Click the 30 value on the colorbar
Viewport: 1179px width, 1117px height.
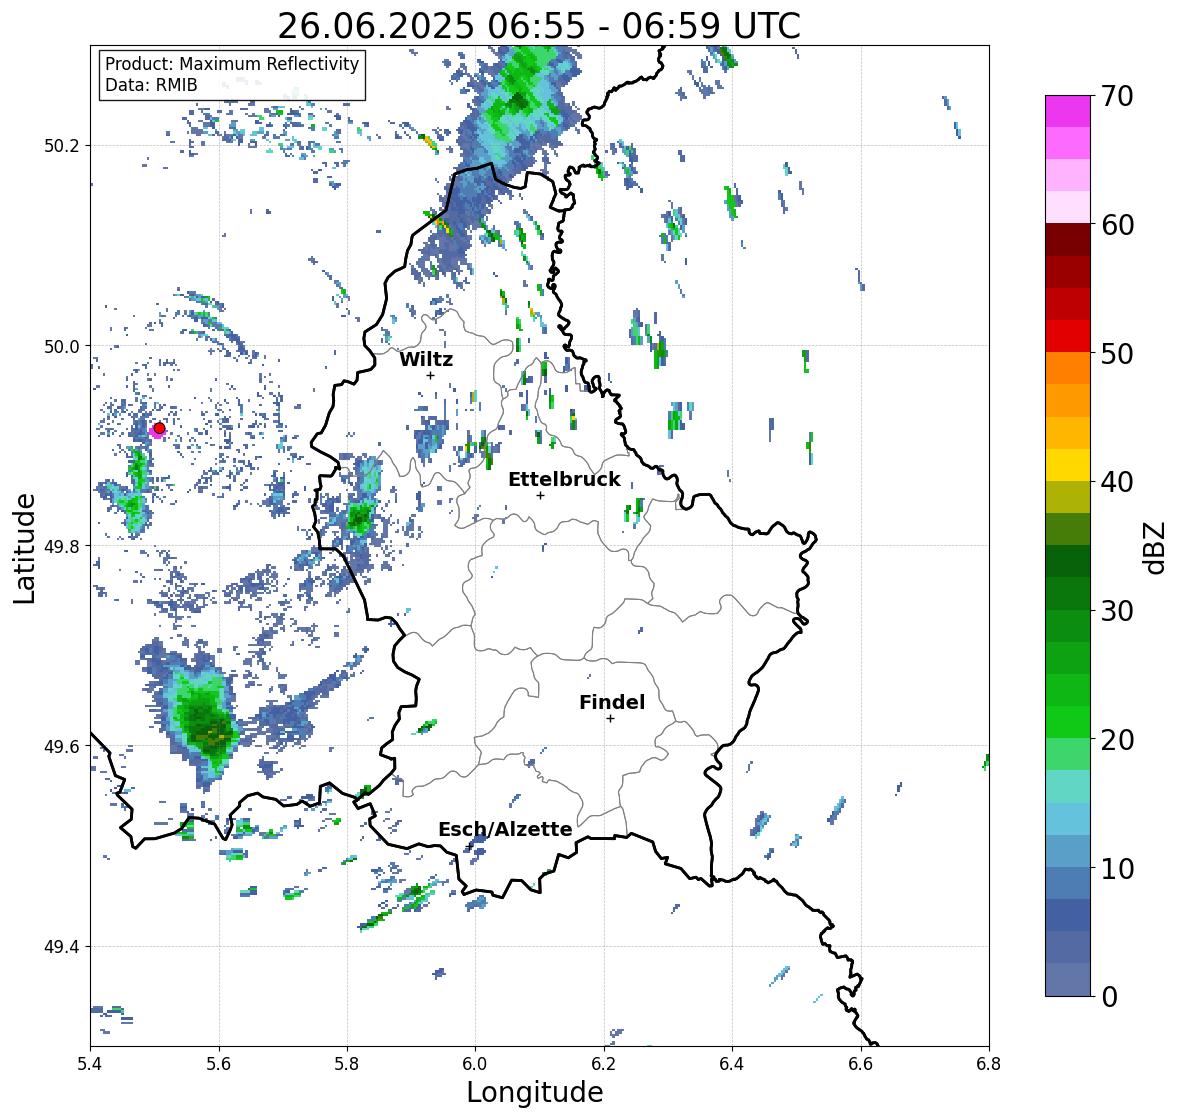click(x=1117, y=610)
